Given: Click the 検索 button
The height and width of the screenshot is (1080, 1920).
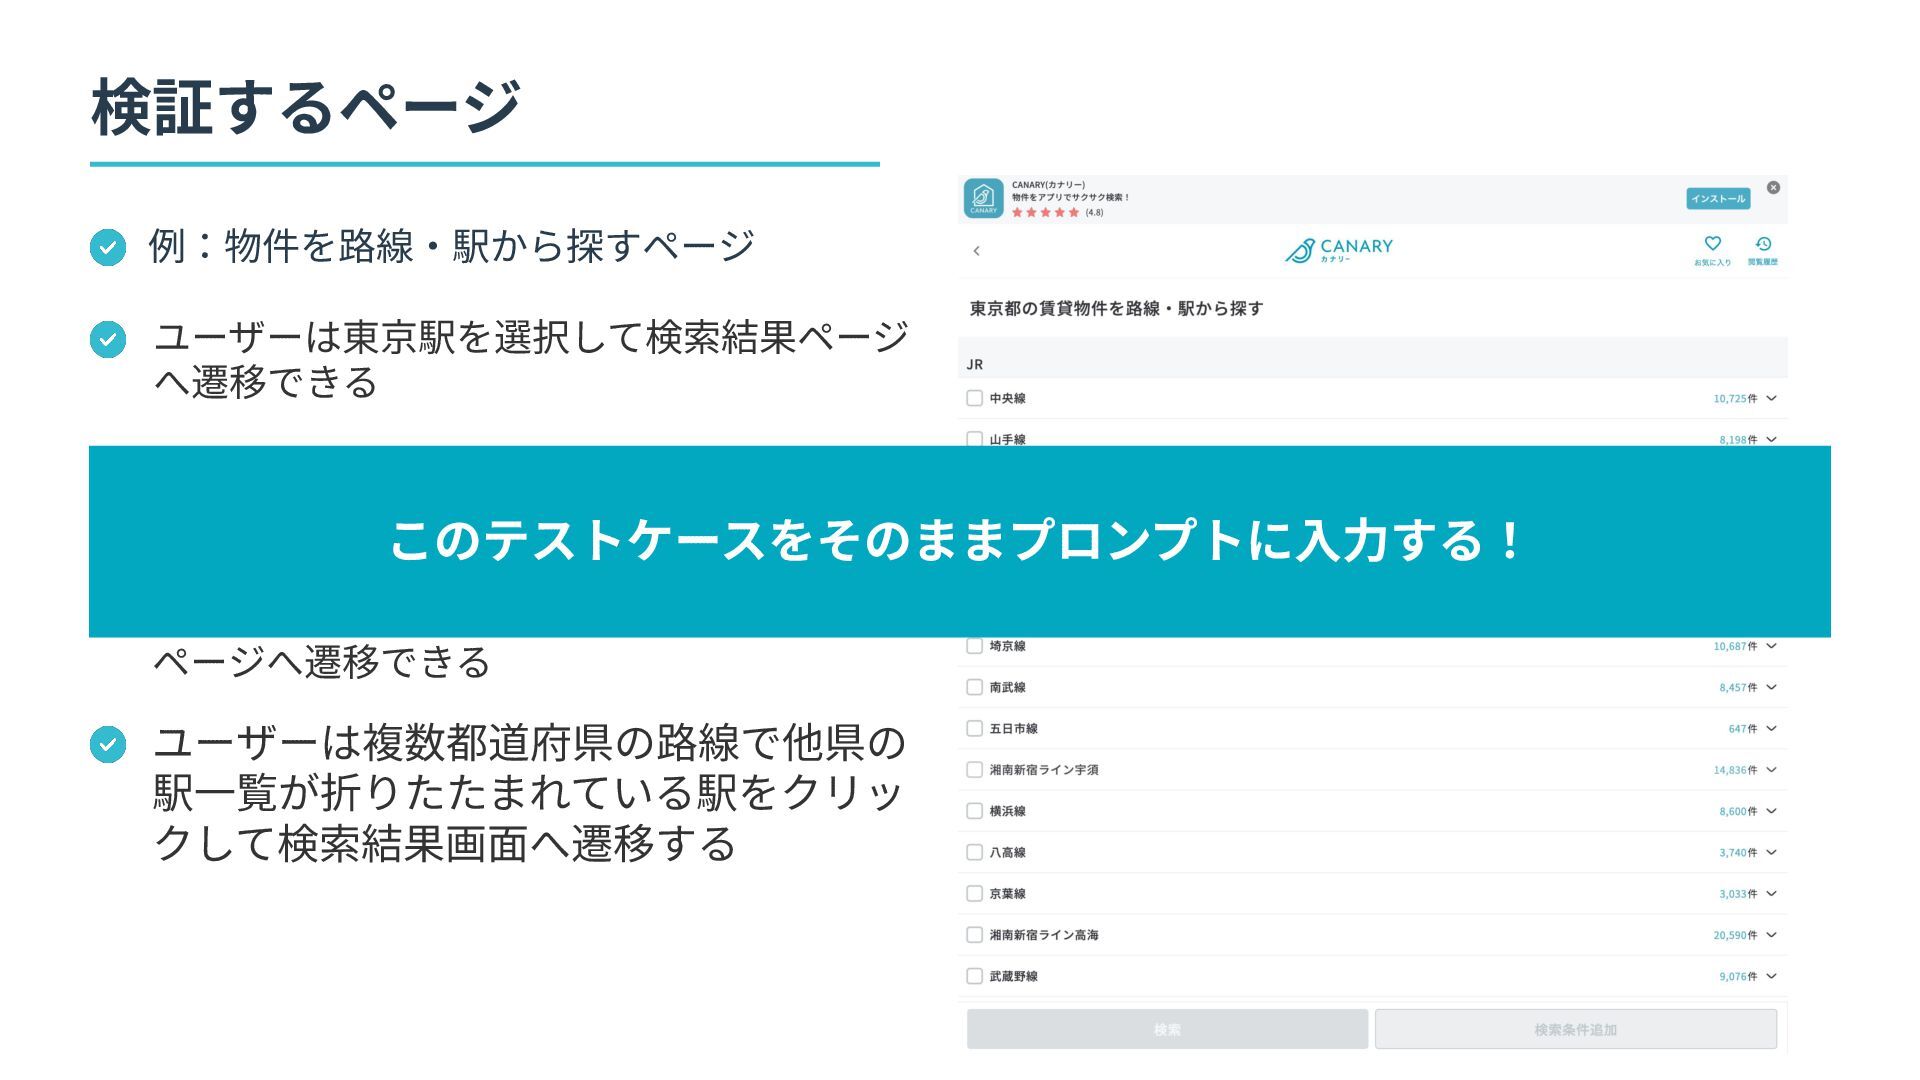Looking at the screenshot, I should pyautogui.click(x=1167, y=1029).
